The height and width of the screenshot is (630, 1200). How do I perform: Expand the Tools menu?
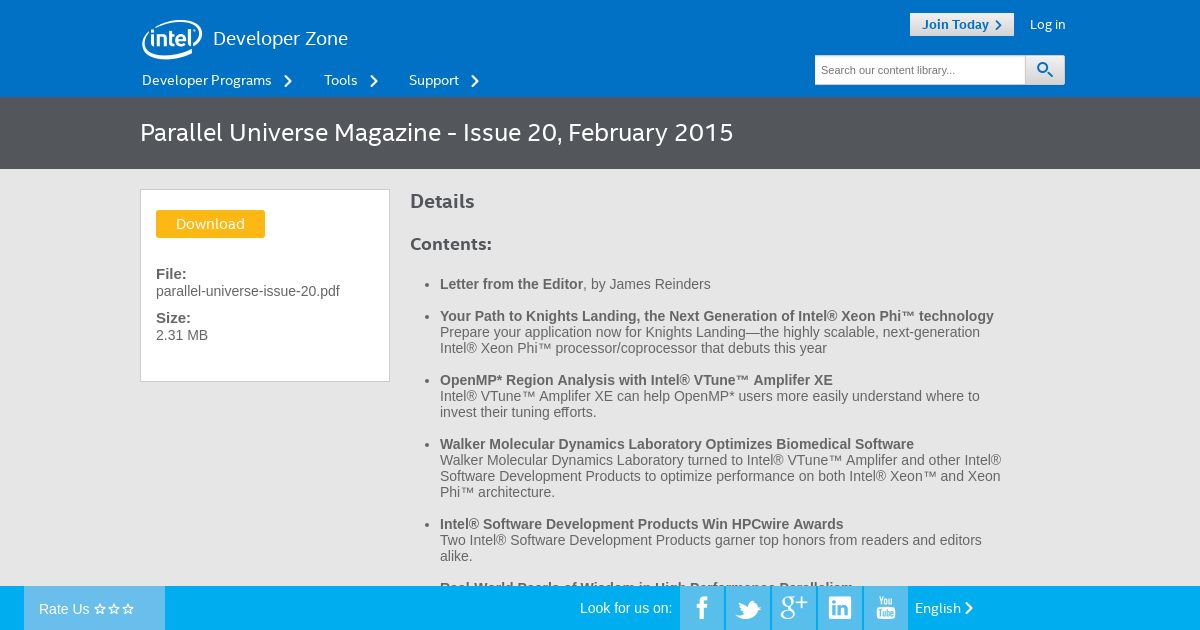pyautogui.click(x=351, y=80)
